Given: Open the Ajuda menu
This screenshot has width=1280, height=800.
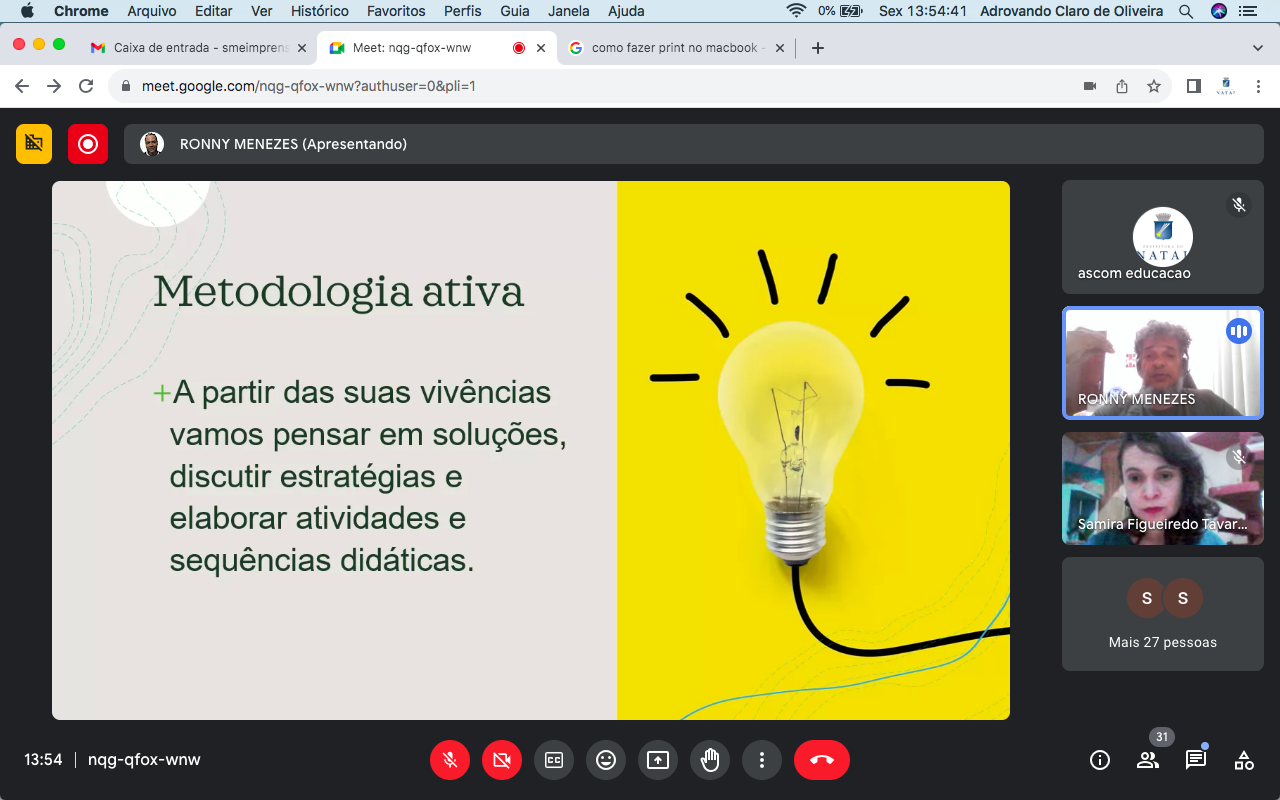Looking at the screenshot, I should (x=626, y=11).
